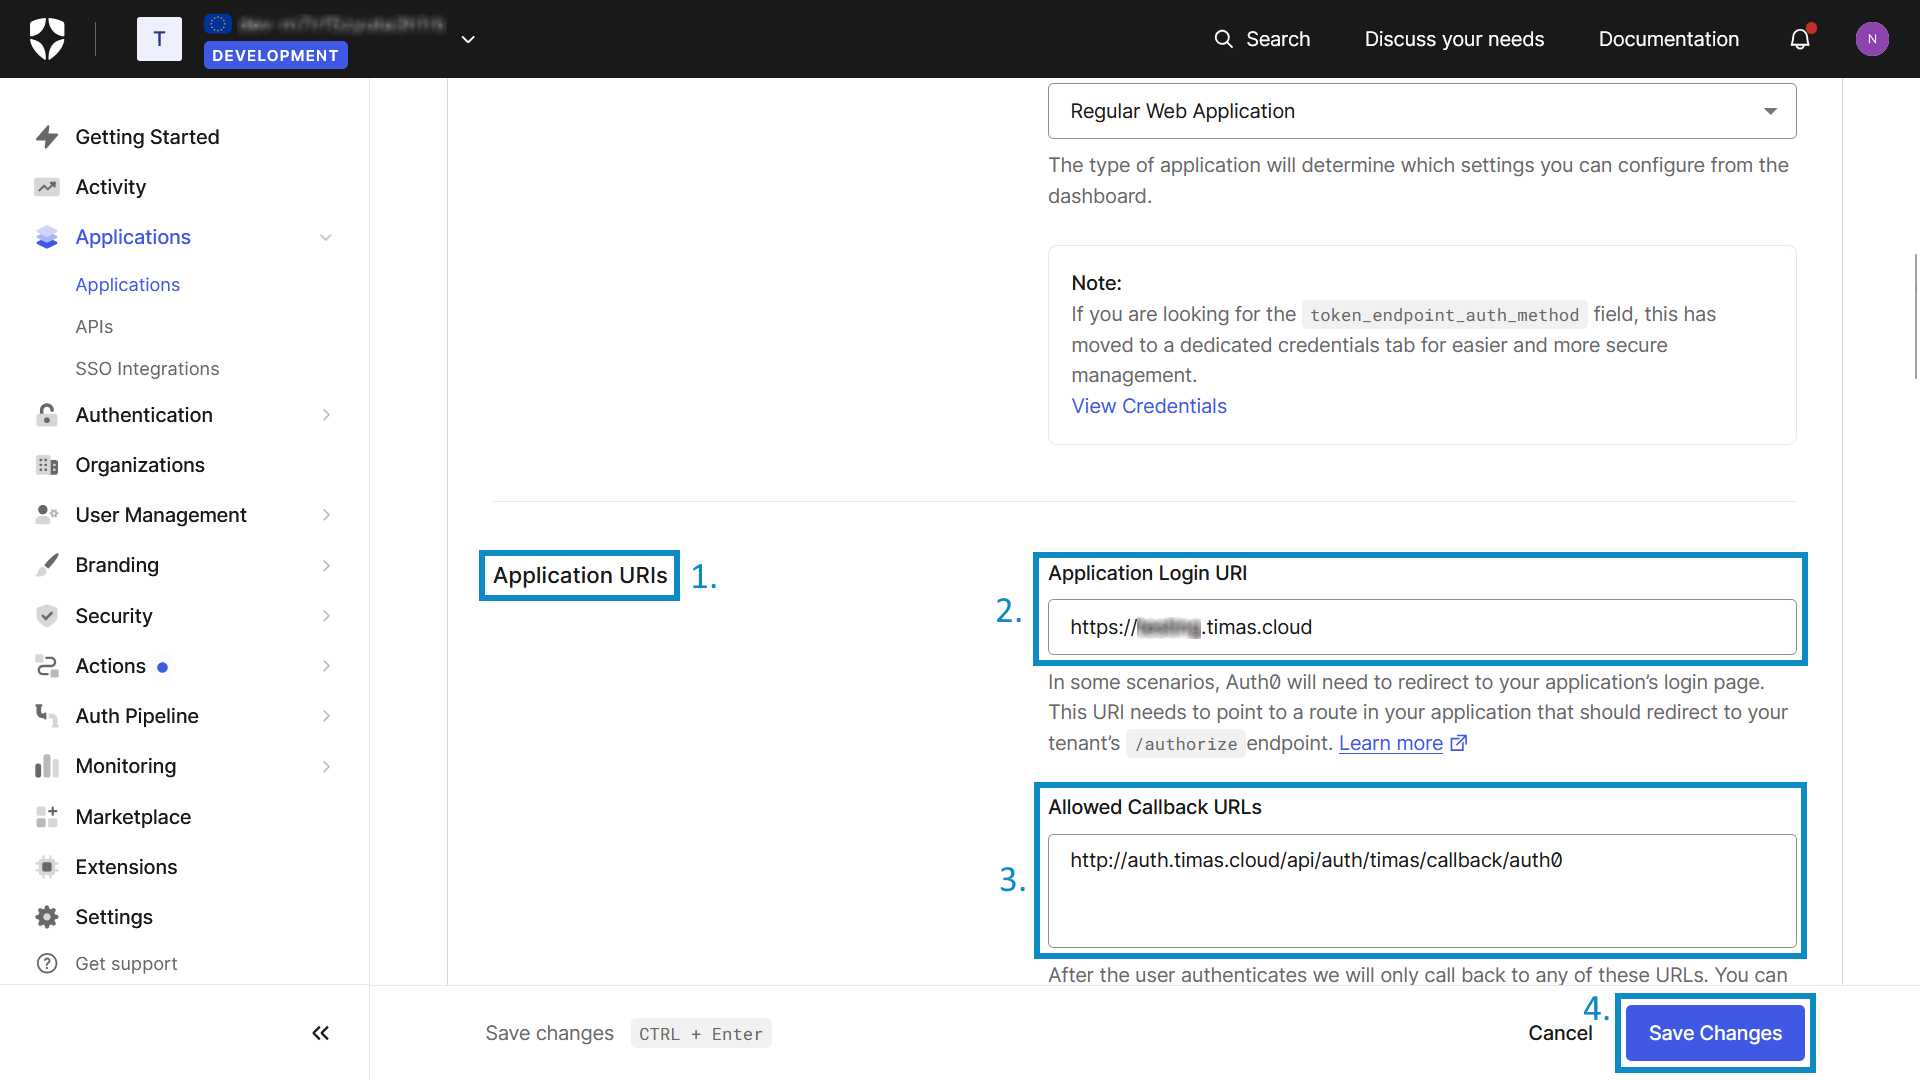Open Discuss your needs link
1920x1080 pixels.
[x=1454, y=39]
